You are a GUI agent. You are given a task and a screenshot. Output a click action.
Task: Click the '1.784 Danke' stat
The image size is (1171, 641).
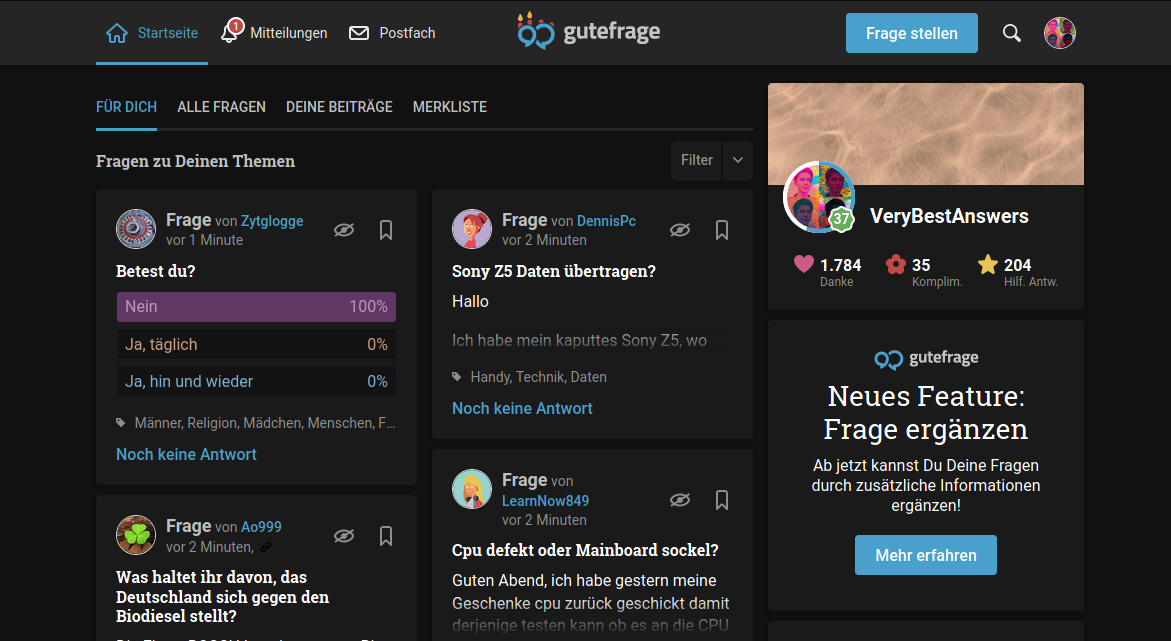[x=827, y=271]
